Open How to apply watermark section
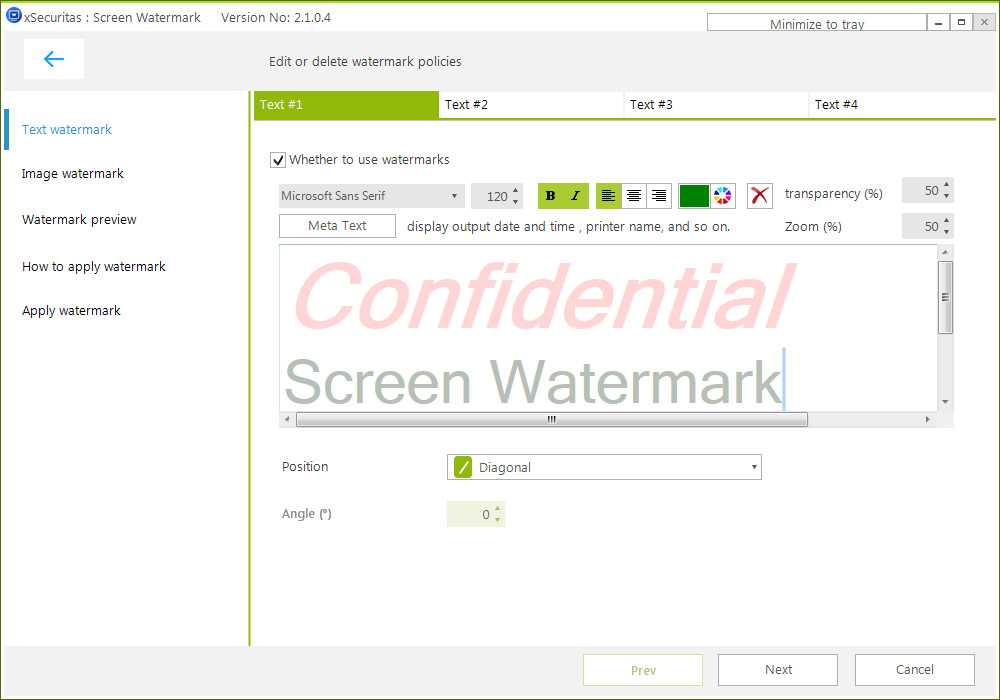Screen dimensions: 1000x700 coord(94,266)
